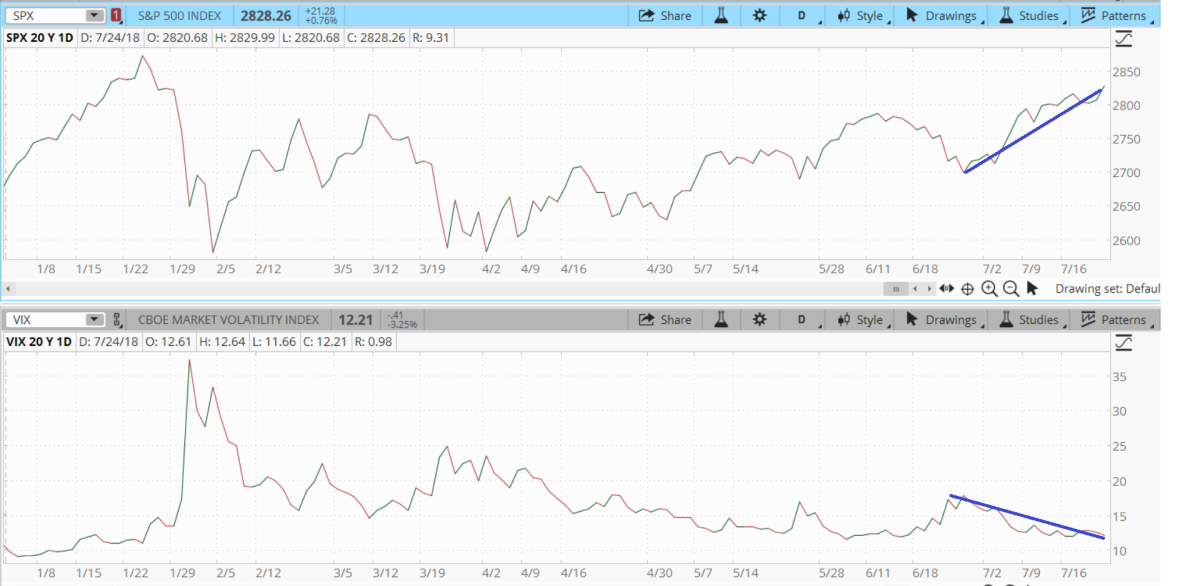The width and height of the screenshot is (1200, 586).
Task: Click the Share button on VIX chart
Action: 665,320
